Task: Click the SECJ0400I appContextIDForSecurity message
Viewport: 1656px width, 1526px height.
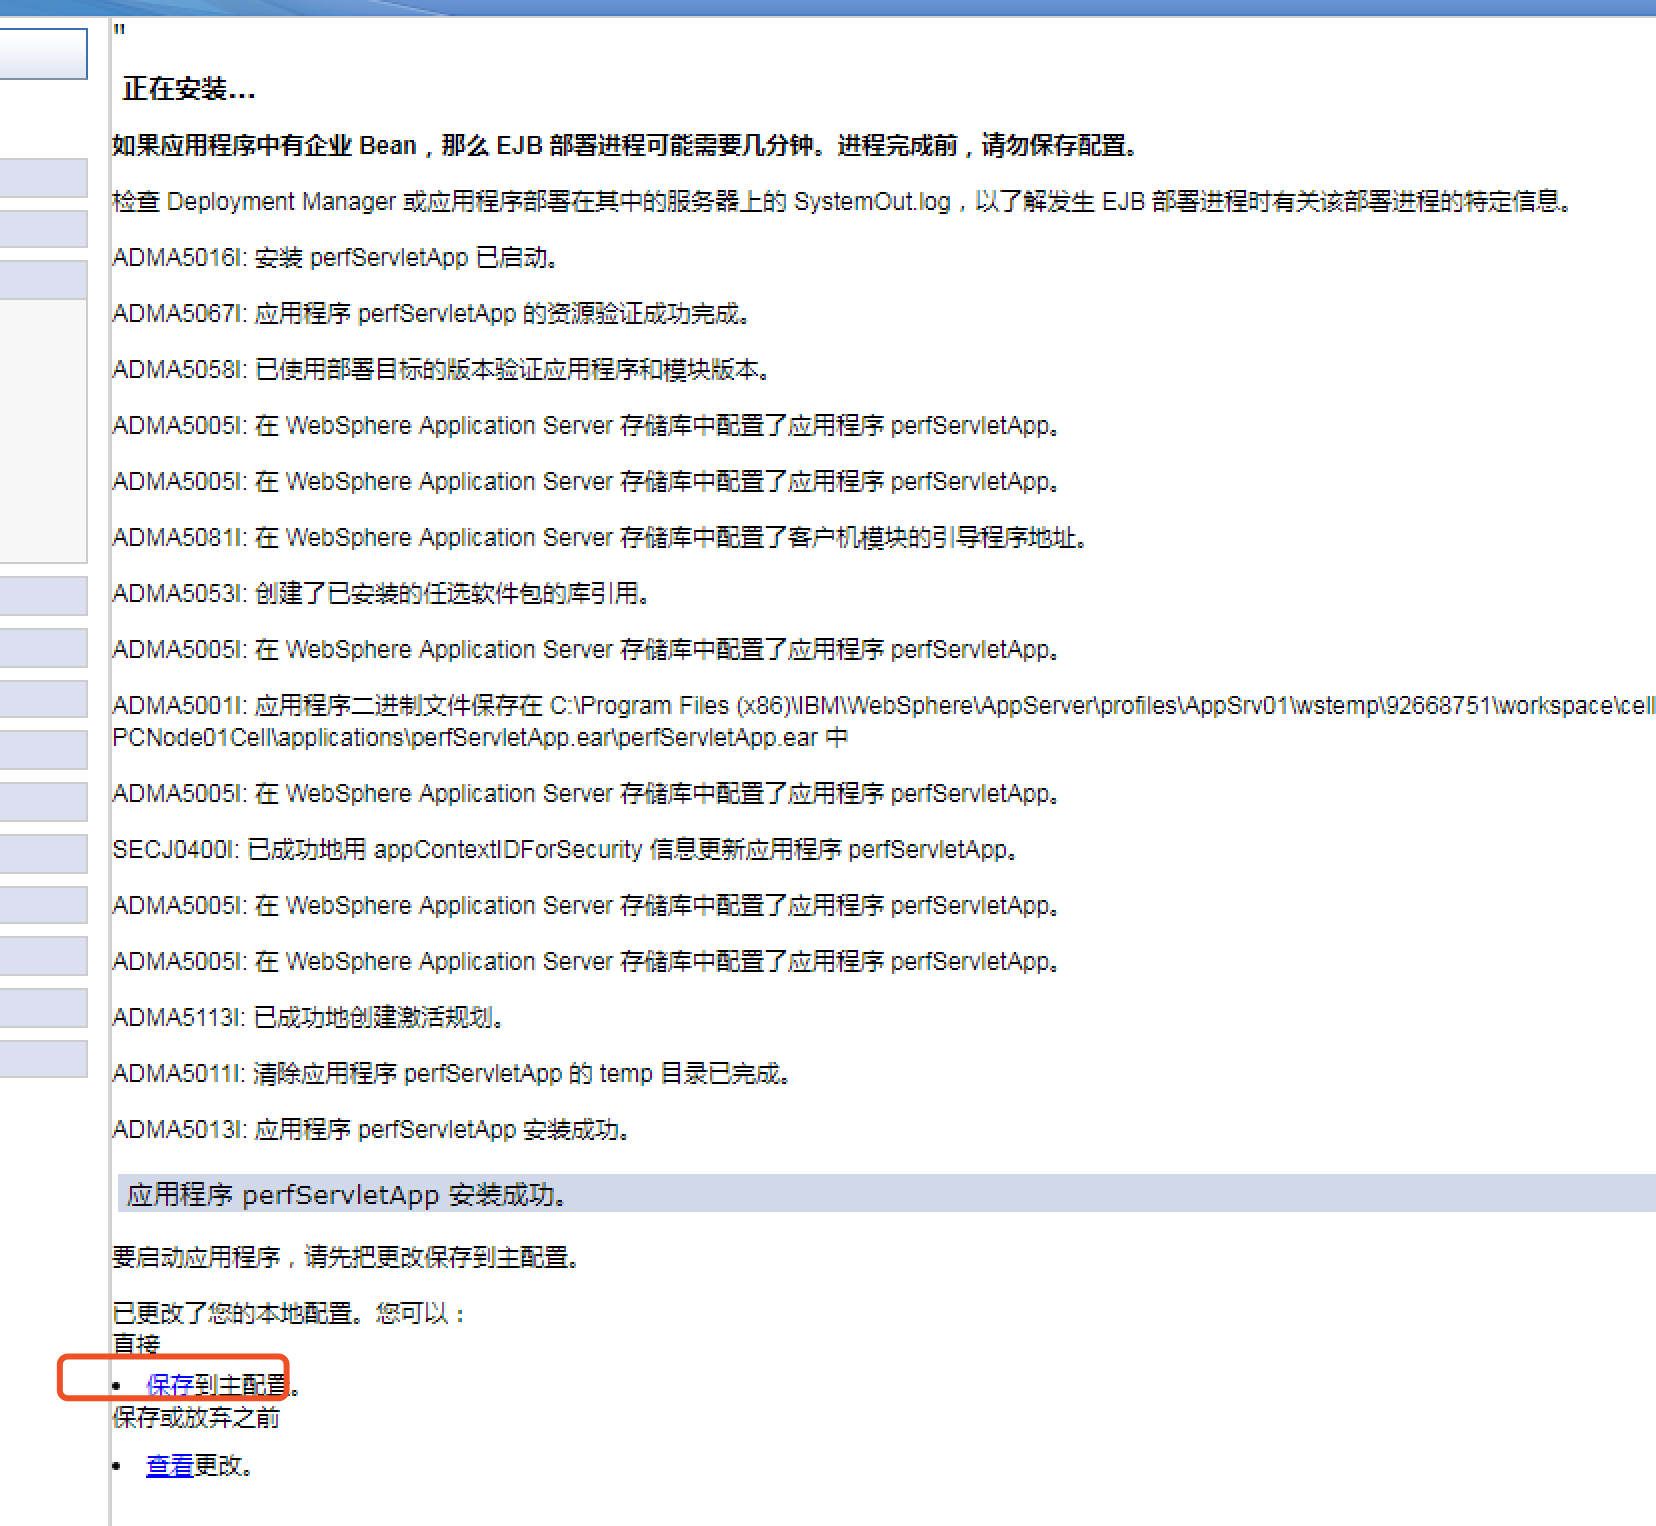Action: pyautogui.click(x=565, y=850)
